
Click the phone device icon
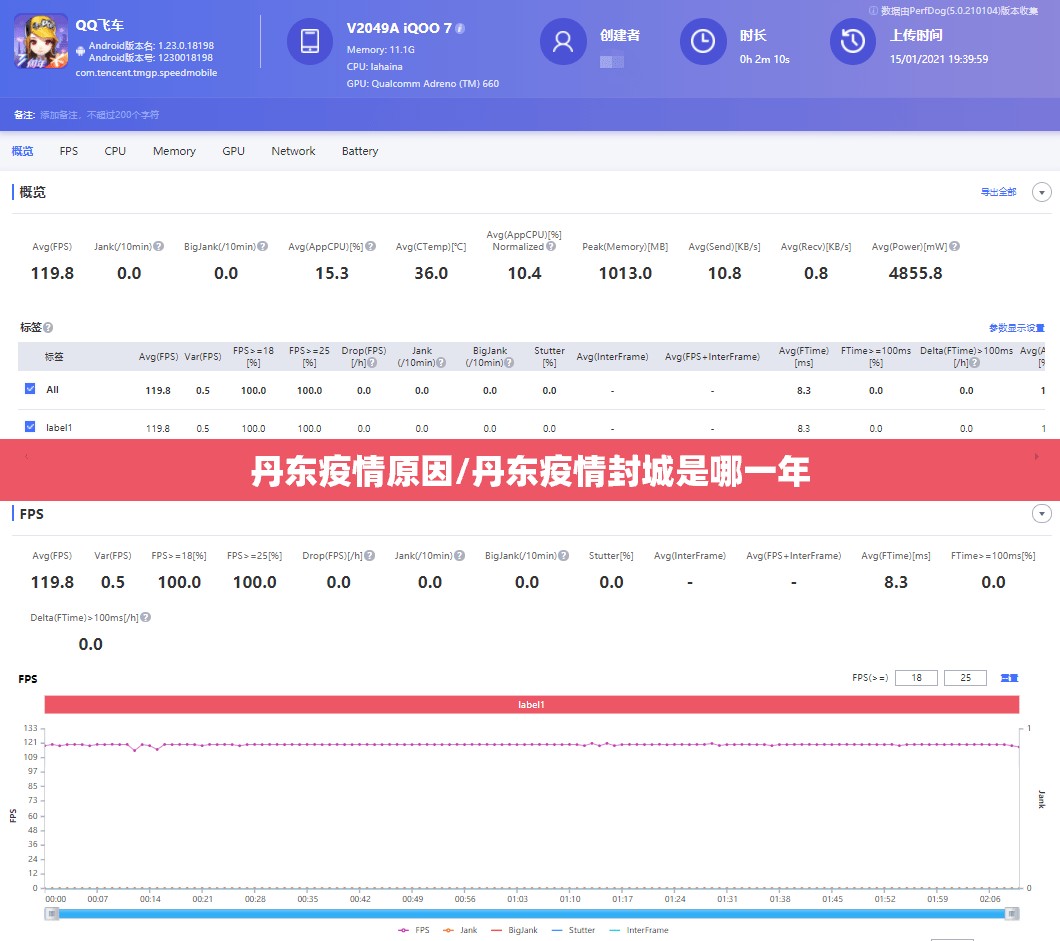click(x=310, y=41)
